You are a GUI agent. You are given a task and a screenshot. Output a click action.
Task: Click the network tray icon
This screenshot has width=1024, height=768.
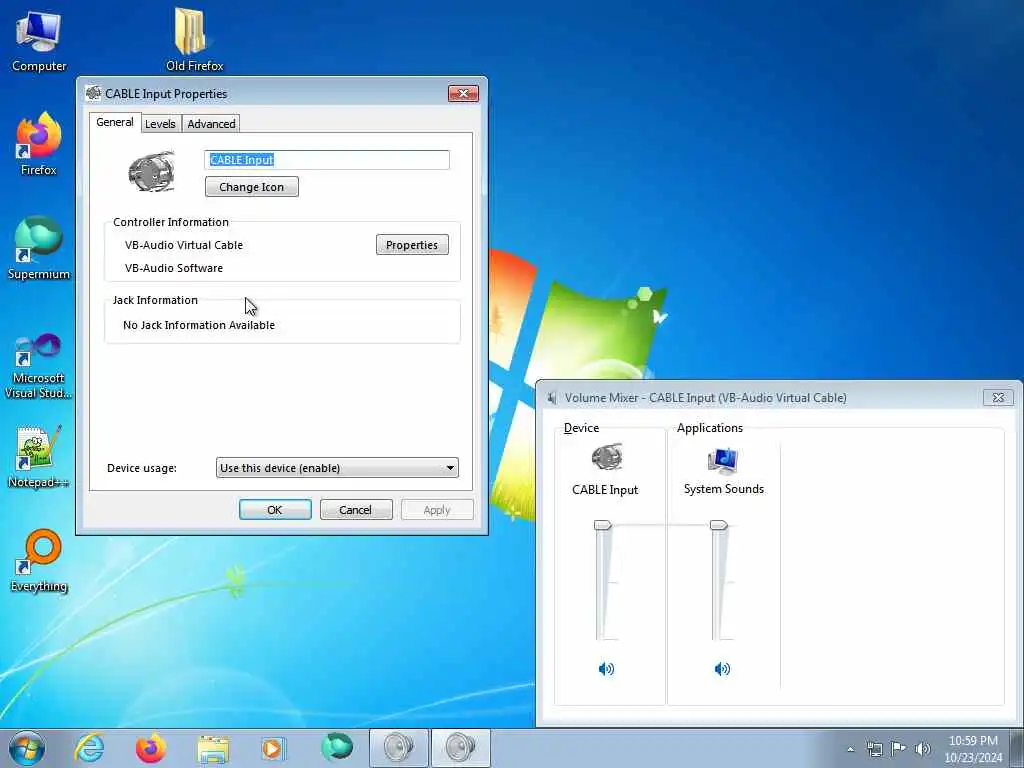tap(874, 749)
